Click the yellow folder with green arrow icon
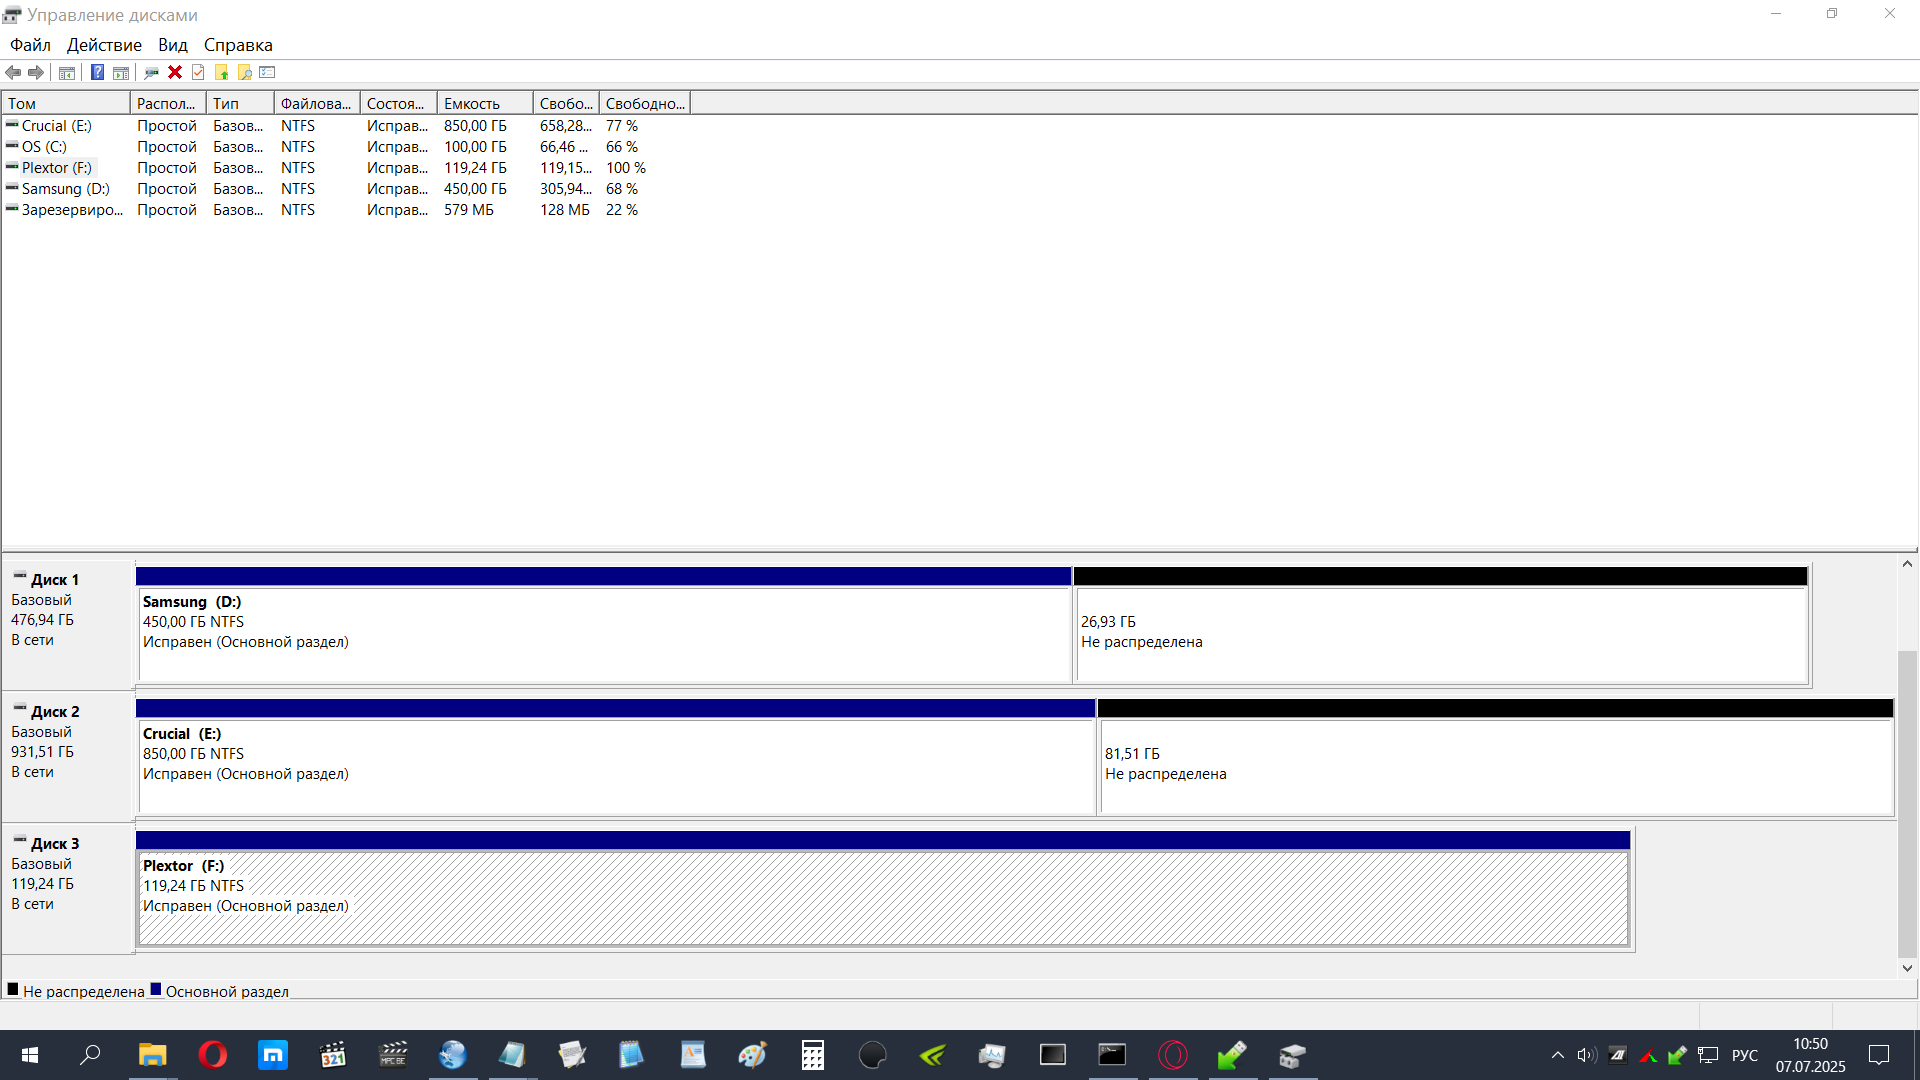This screenshot has width=1920, height=1080. tap(222, 72)
